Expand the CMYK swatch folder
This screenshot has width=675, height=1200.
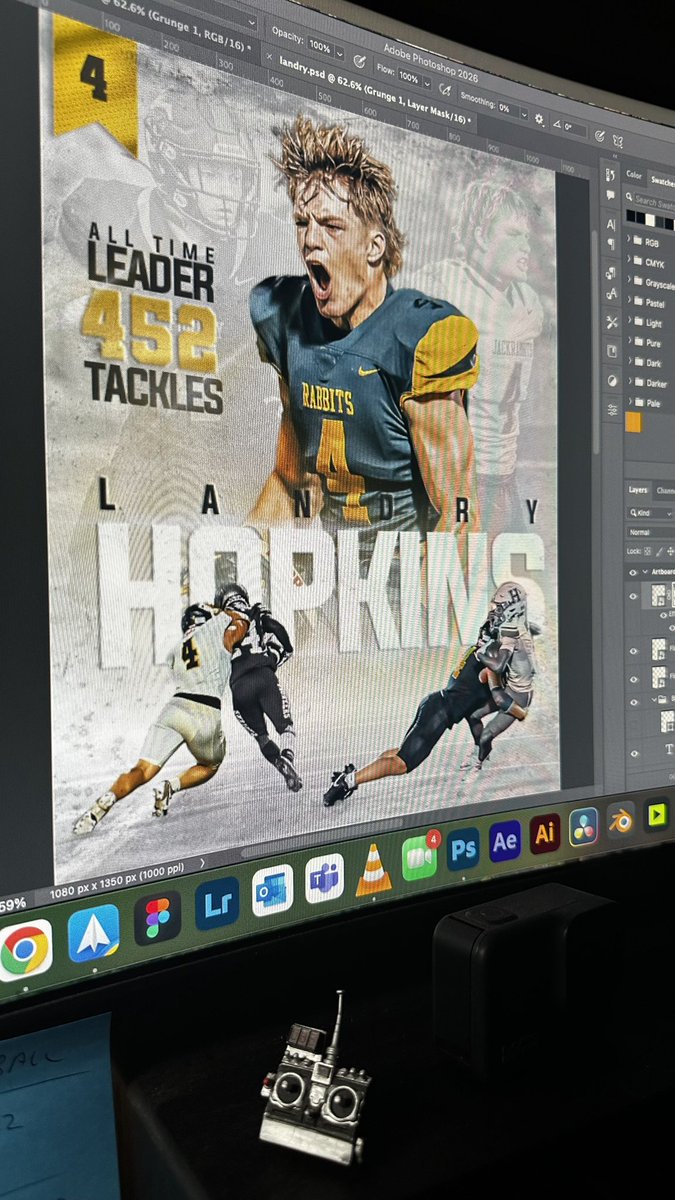pyautogui.click(x=629, y=258)
